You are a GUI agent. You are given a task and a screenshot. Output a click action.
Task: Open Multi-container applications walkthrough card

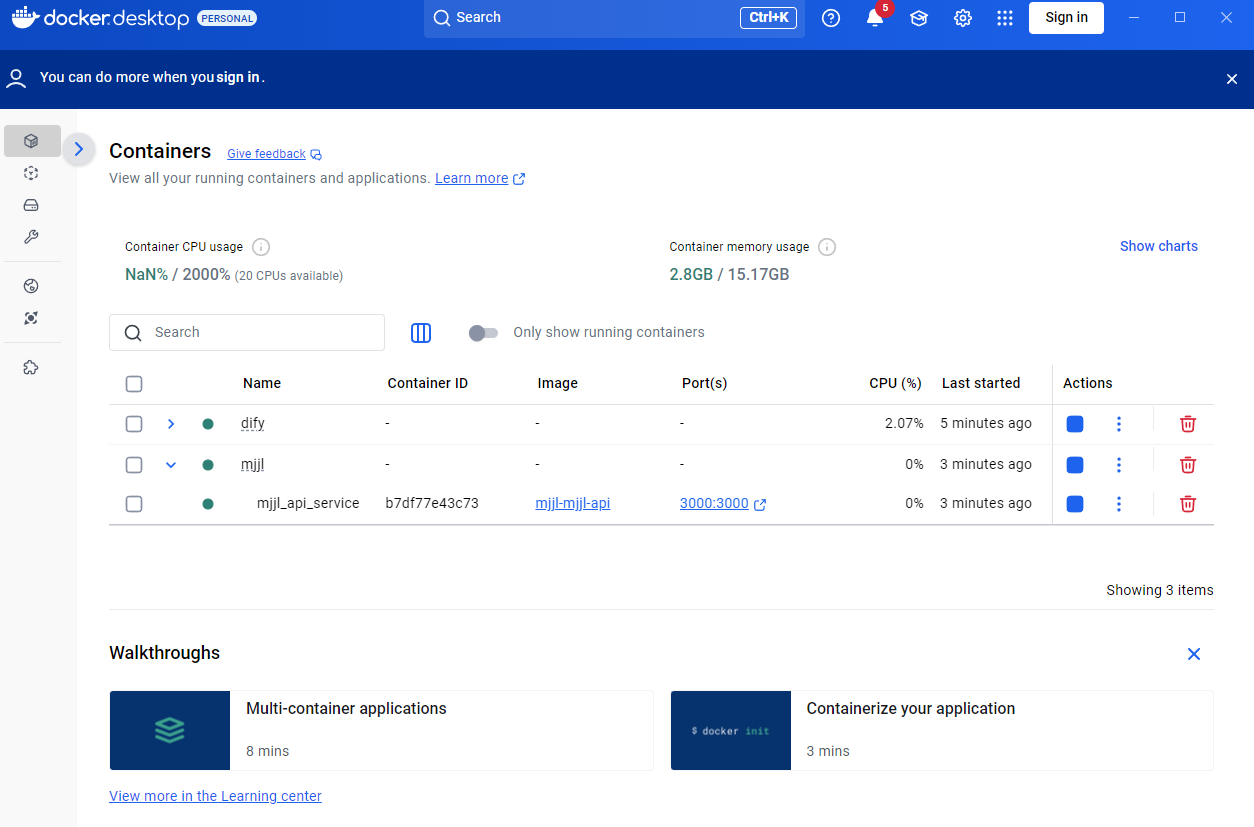[x=381, y=730]
